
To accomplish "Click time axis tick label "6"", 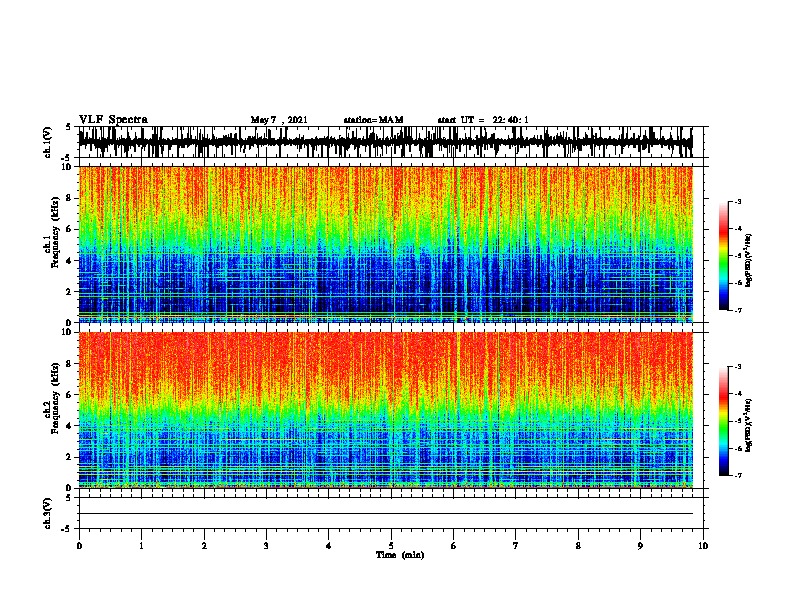I will 454,546.
